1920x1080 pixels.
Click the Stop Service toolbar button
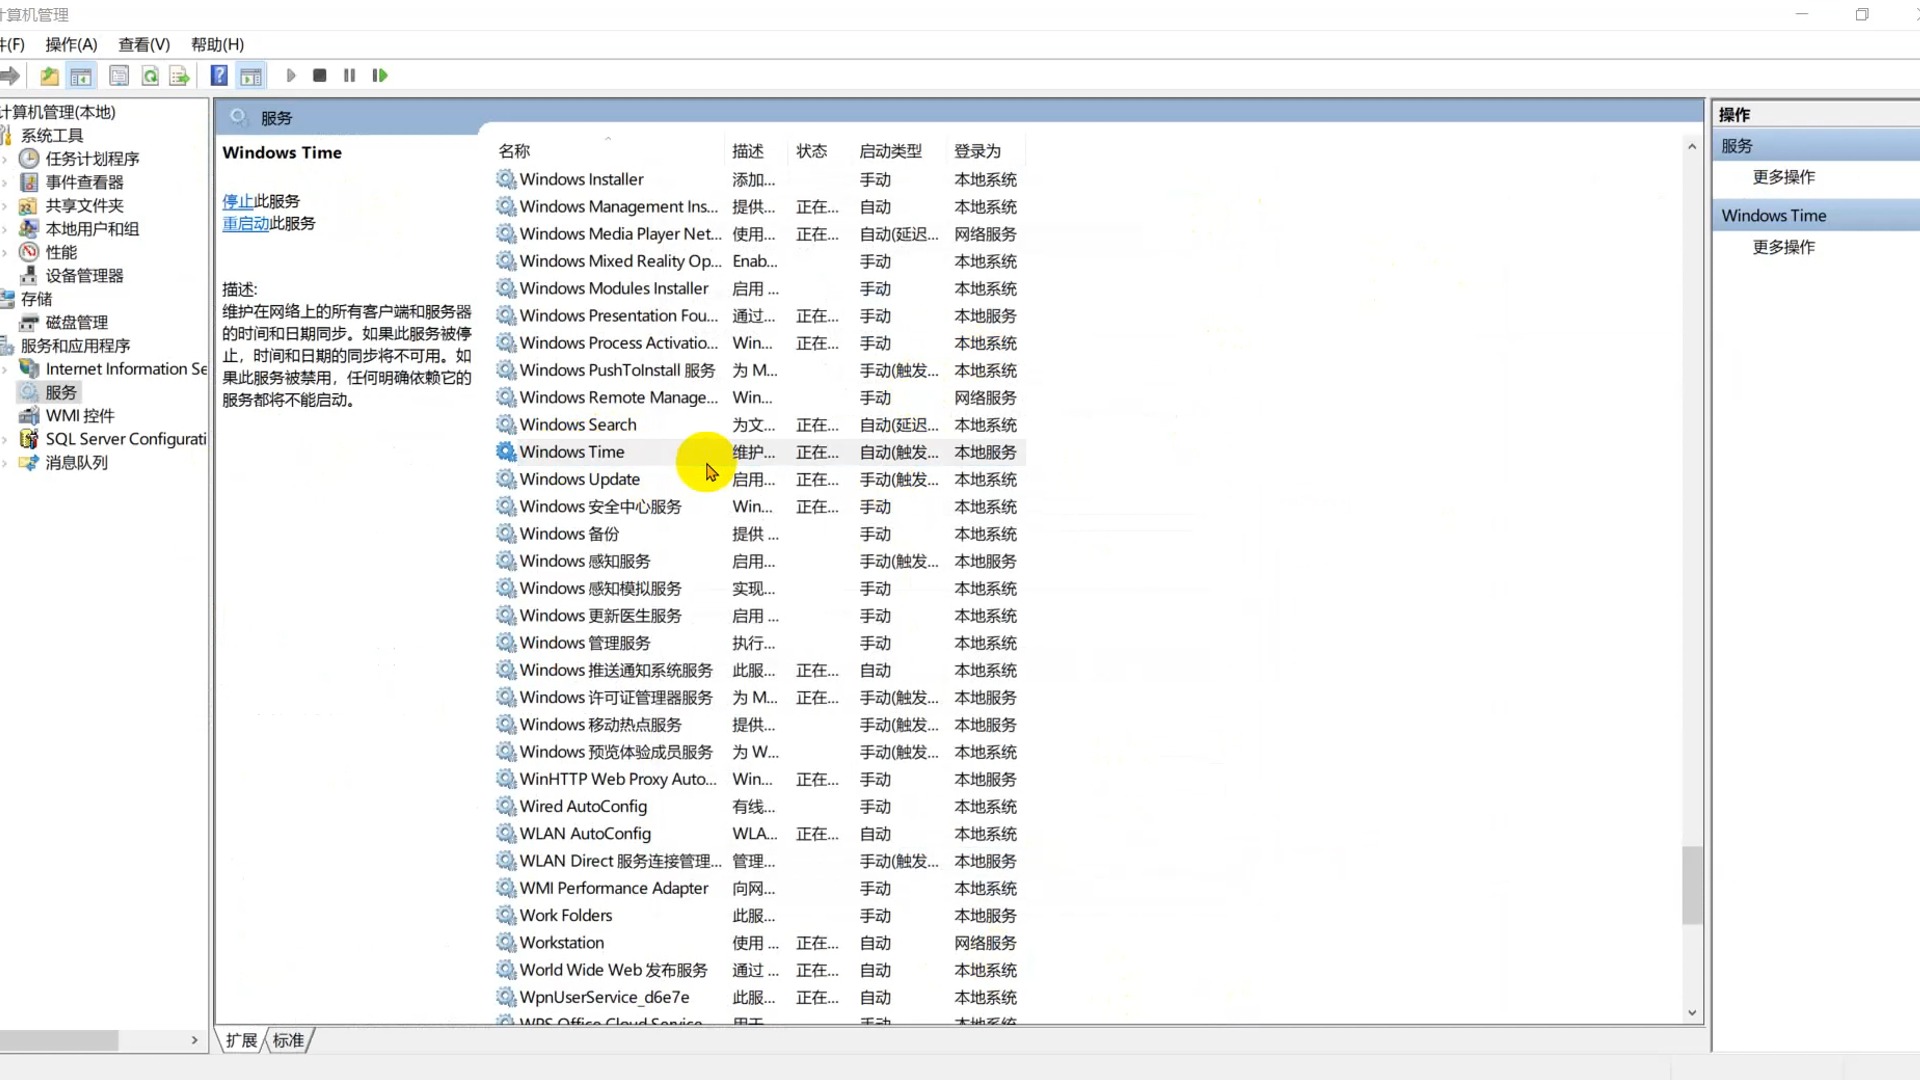[320, 76]
